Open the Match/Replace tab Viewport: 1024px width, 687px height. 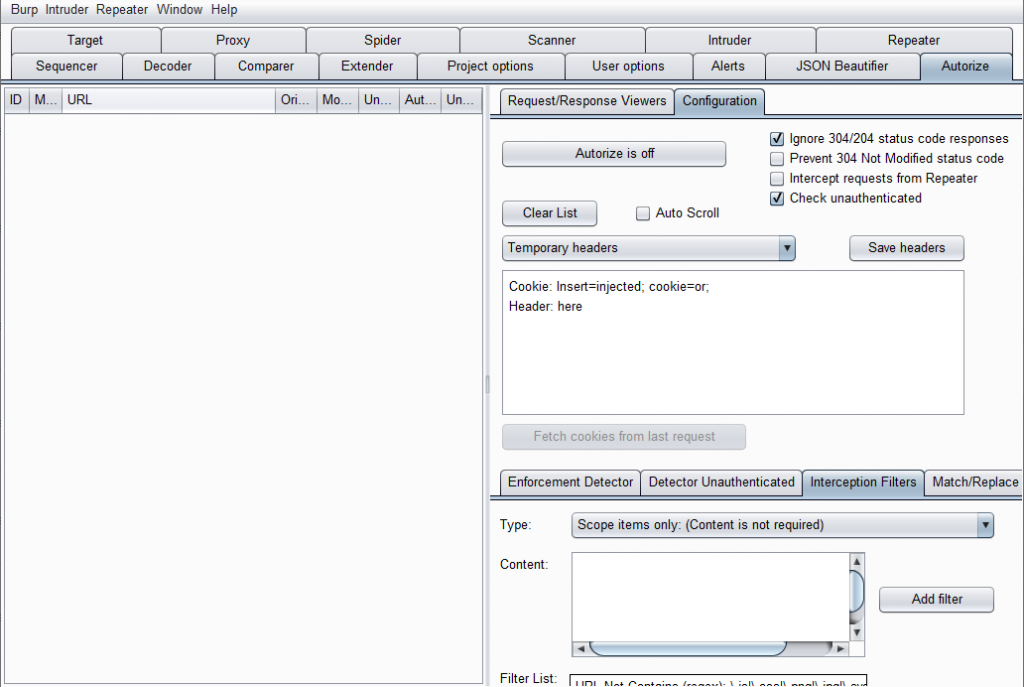[x=975, y=483]
